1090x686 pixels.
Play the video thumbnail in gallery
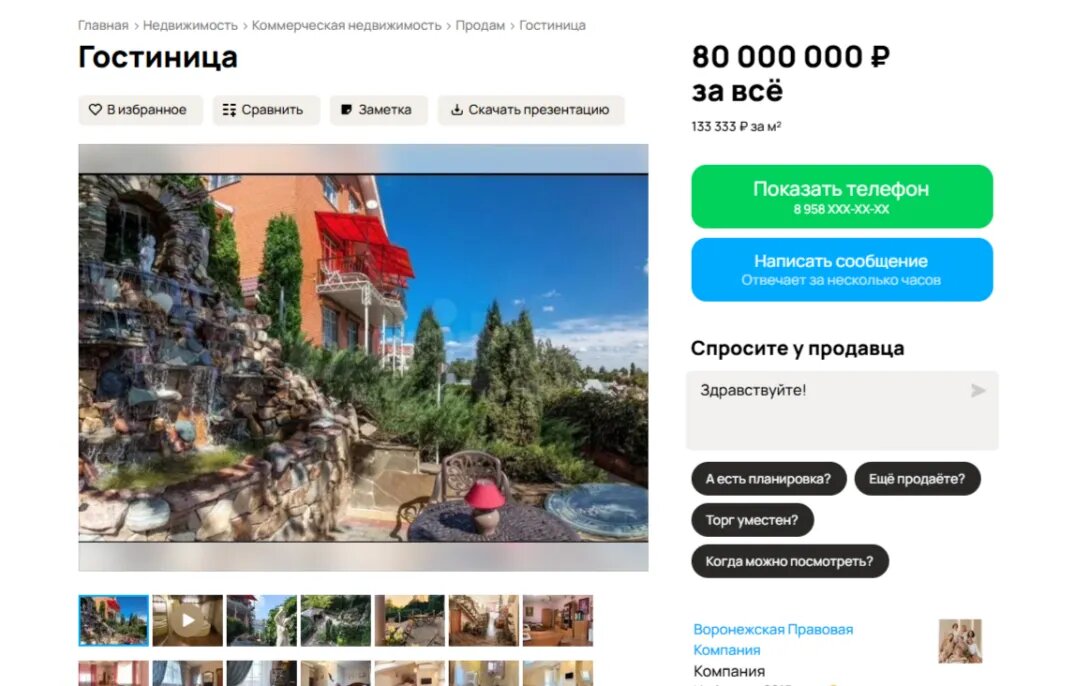[188, 620]
